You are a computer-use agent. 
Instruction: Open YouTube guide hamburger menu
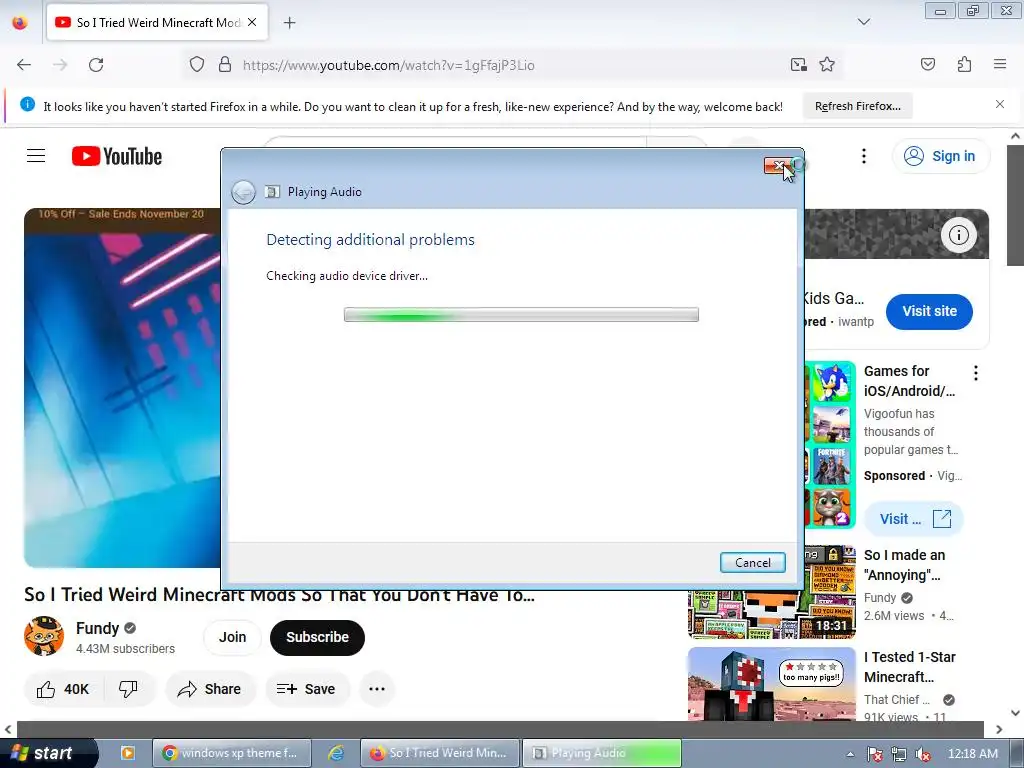click(36, 156)
